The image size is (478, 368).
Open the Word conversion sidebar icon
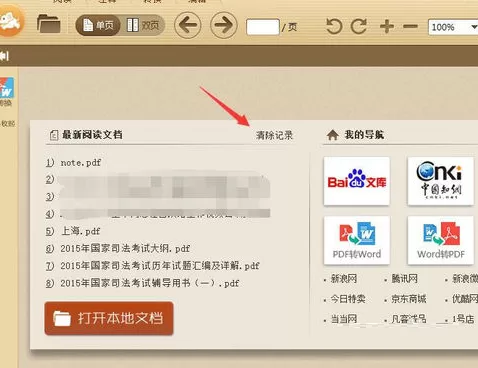click(x=7, y=88)
